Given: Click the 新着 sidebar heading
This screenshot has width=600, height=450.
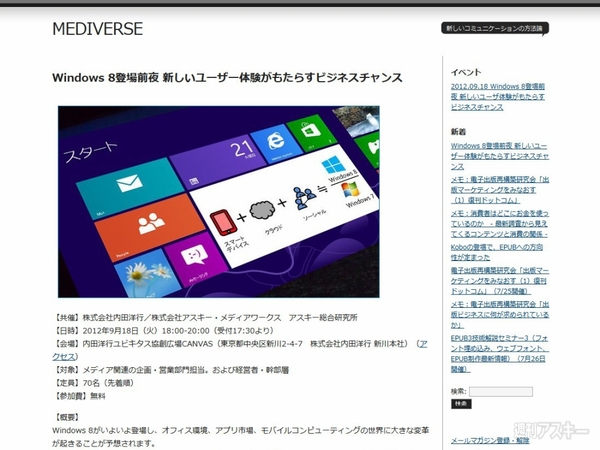Looking at the screenshot, I should (x=458, y=132).
